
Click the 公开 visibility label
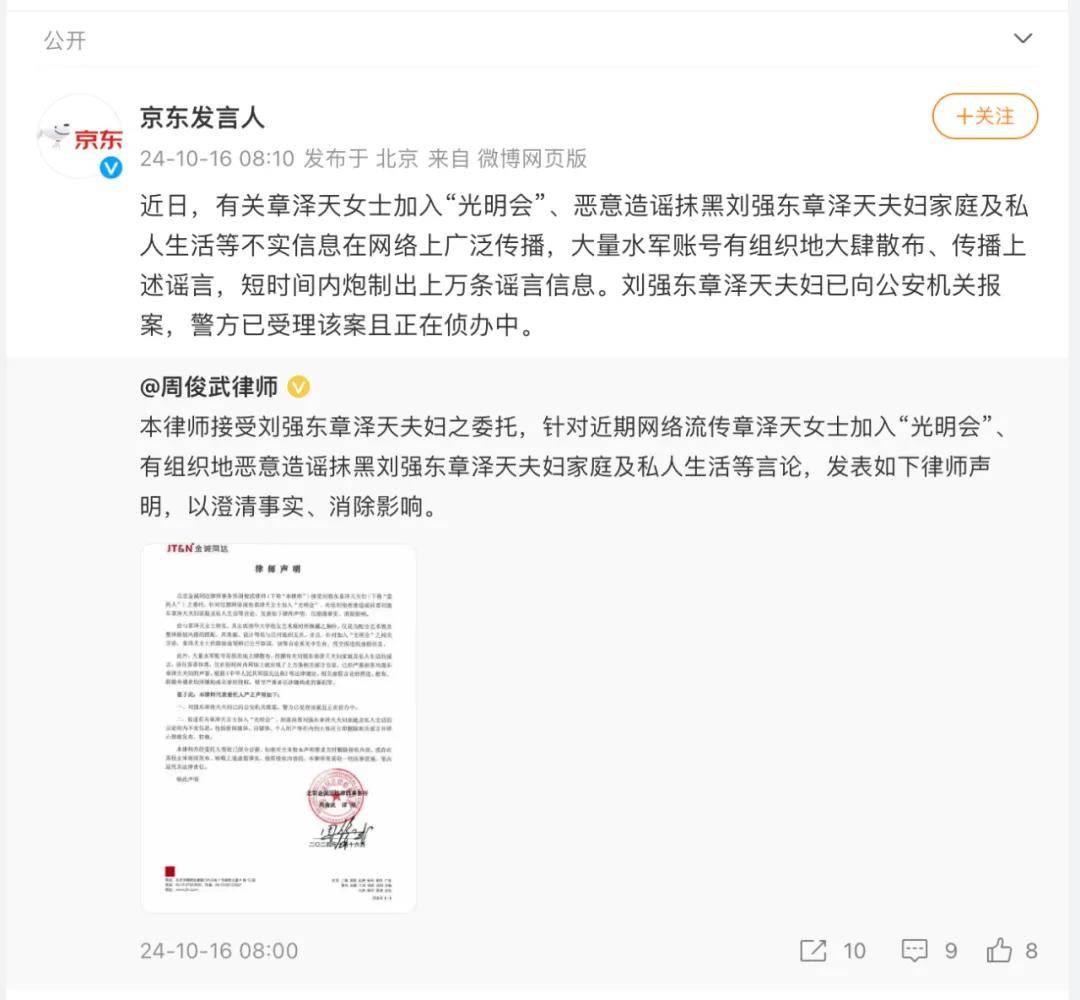(x=65, y=41)
